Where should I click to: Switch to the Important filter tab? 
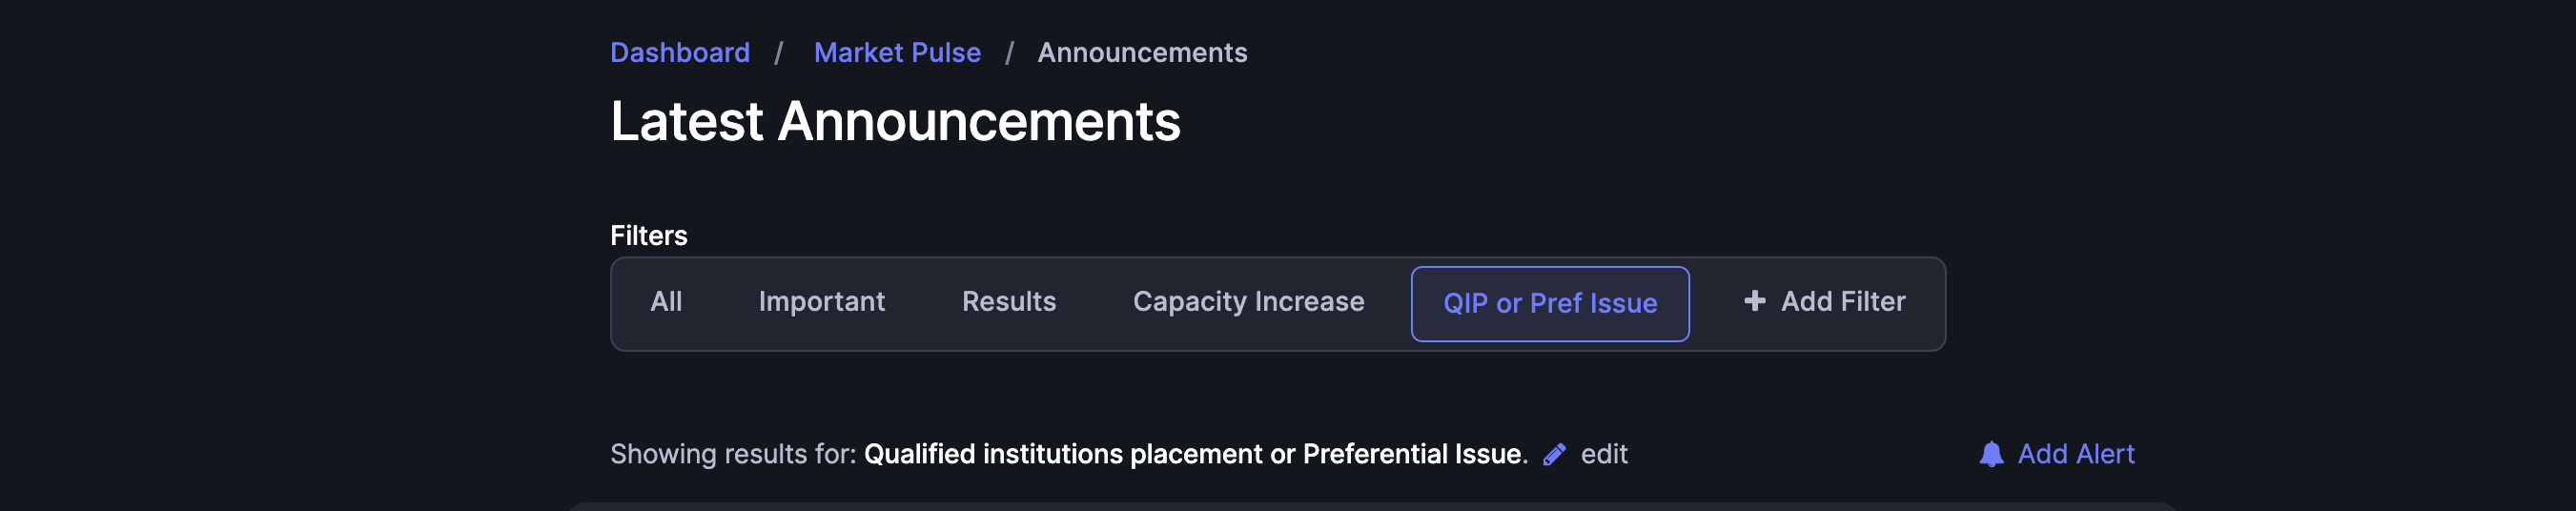pyautogui.click(x=822, y=302)
